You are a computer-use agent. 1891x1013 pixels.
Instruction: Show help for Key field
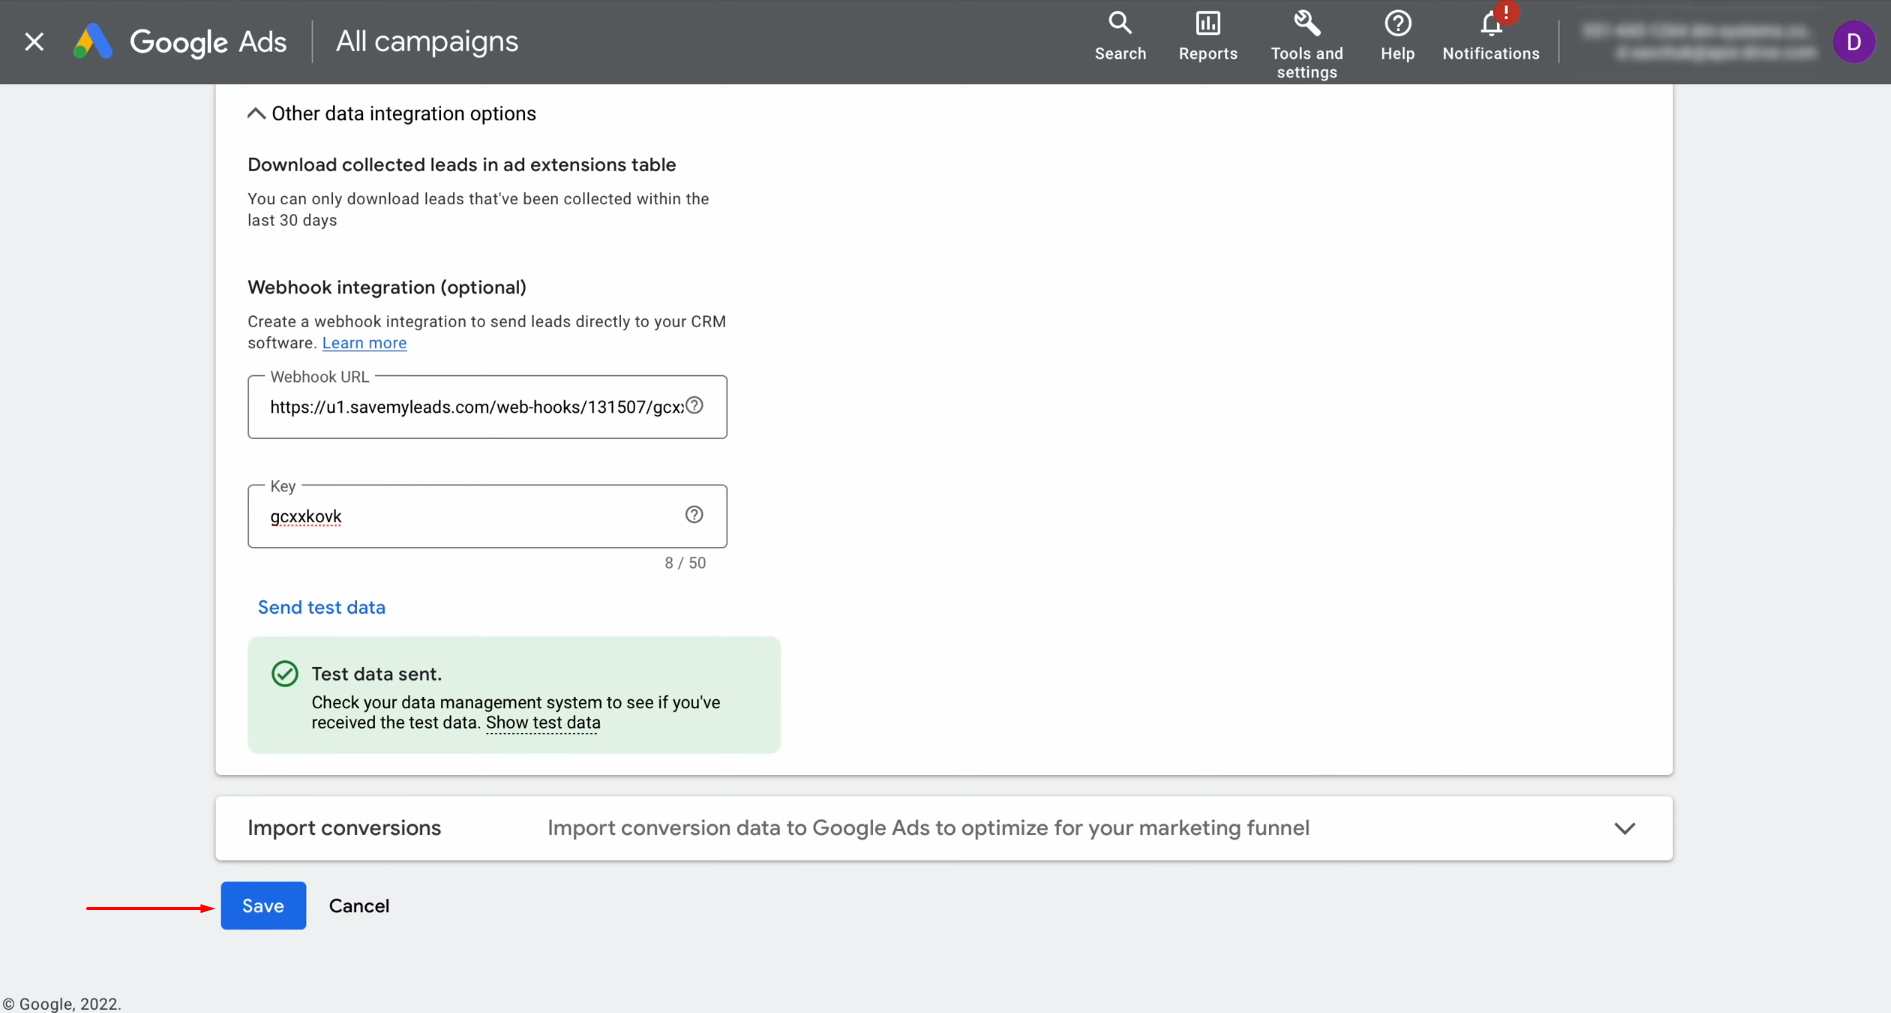694,514
